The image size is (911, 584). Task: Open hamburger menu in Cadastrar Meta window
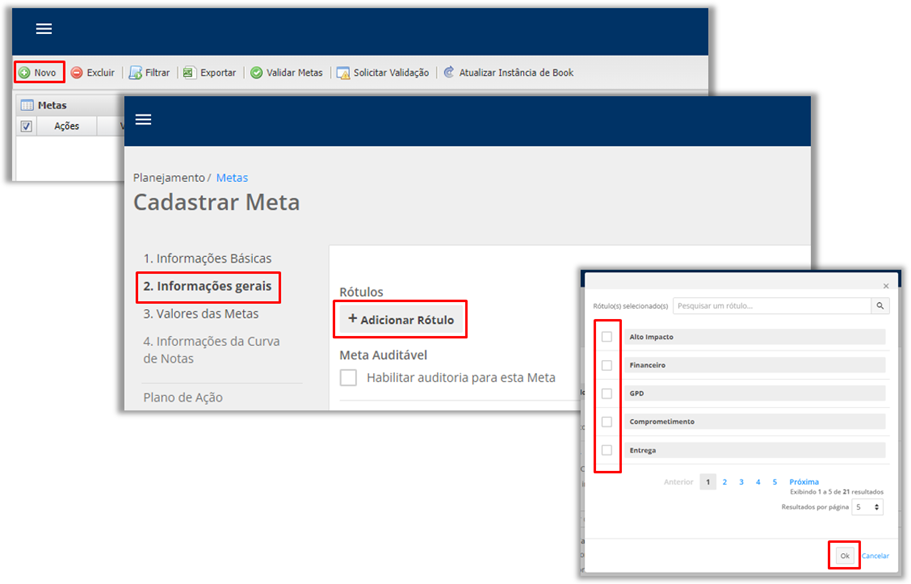click(143, 120)
